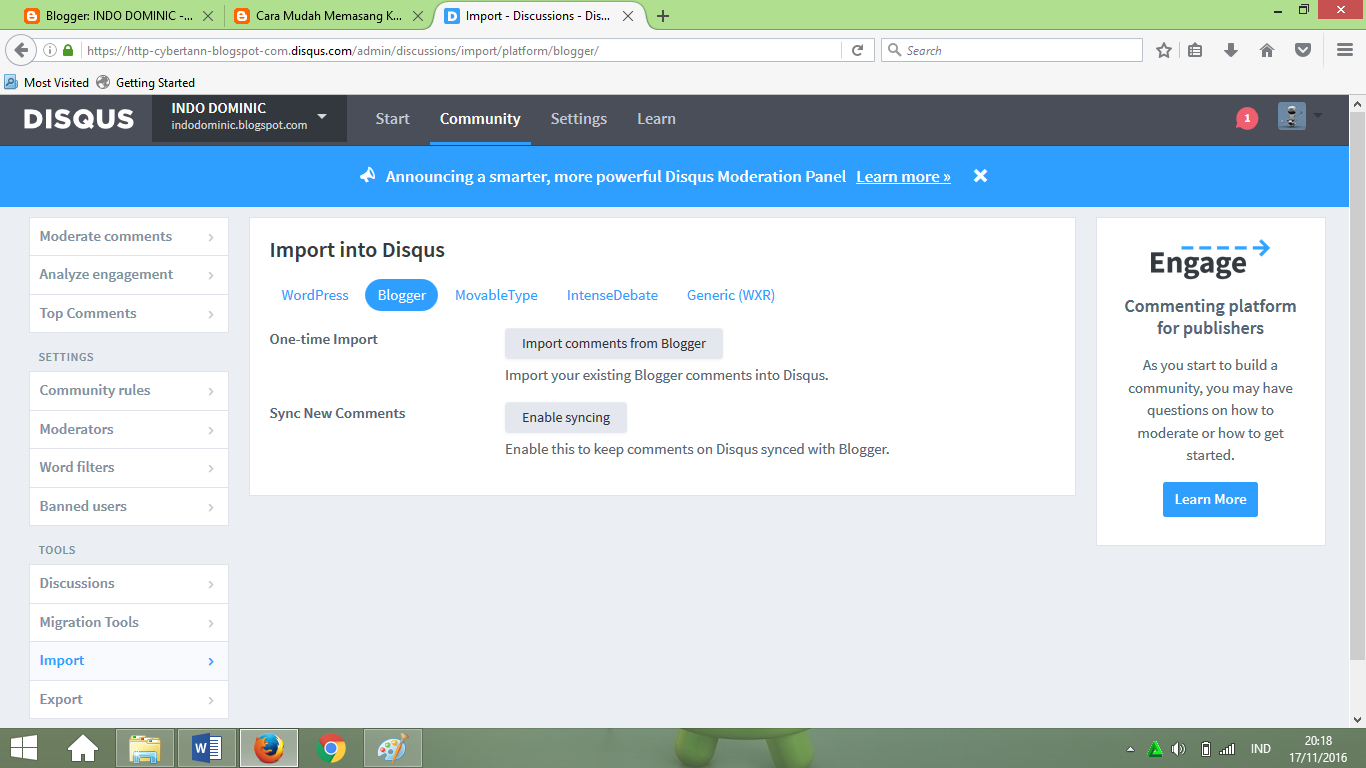Viewport: 1366px width, 768px height.
Task: Bookmark this page with star icon
Action: pos(1164,50)
